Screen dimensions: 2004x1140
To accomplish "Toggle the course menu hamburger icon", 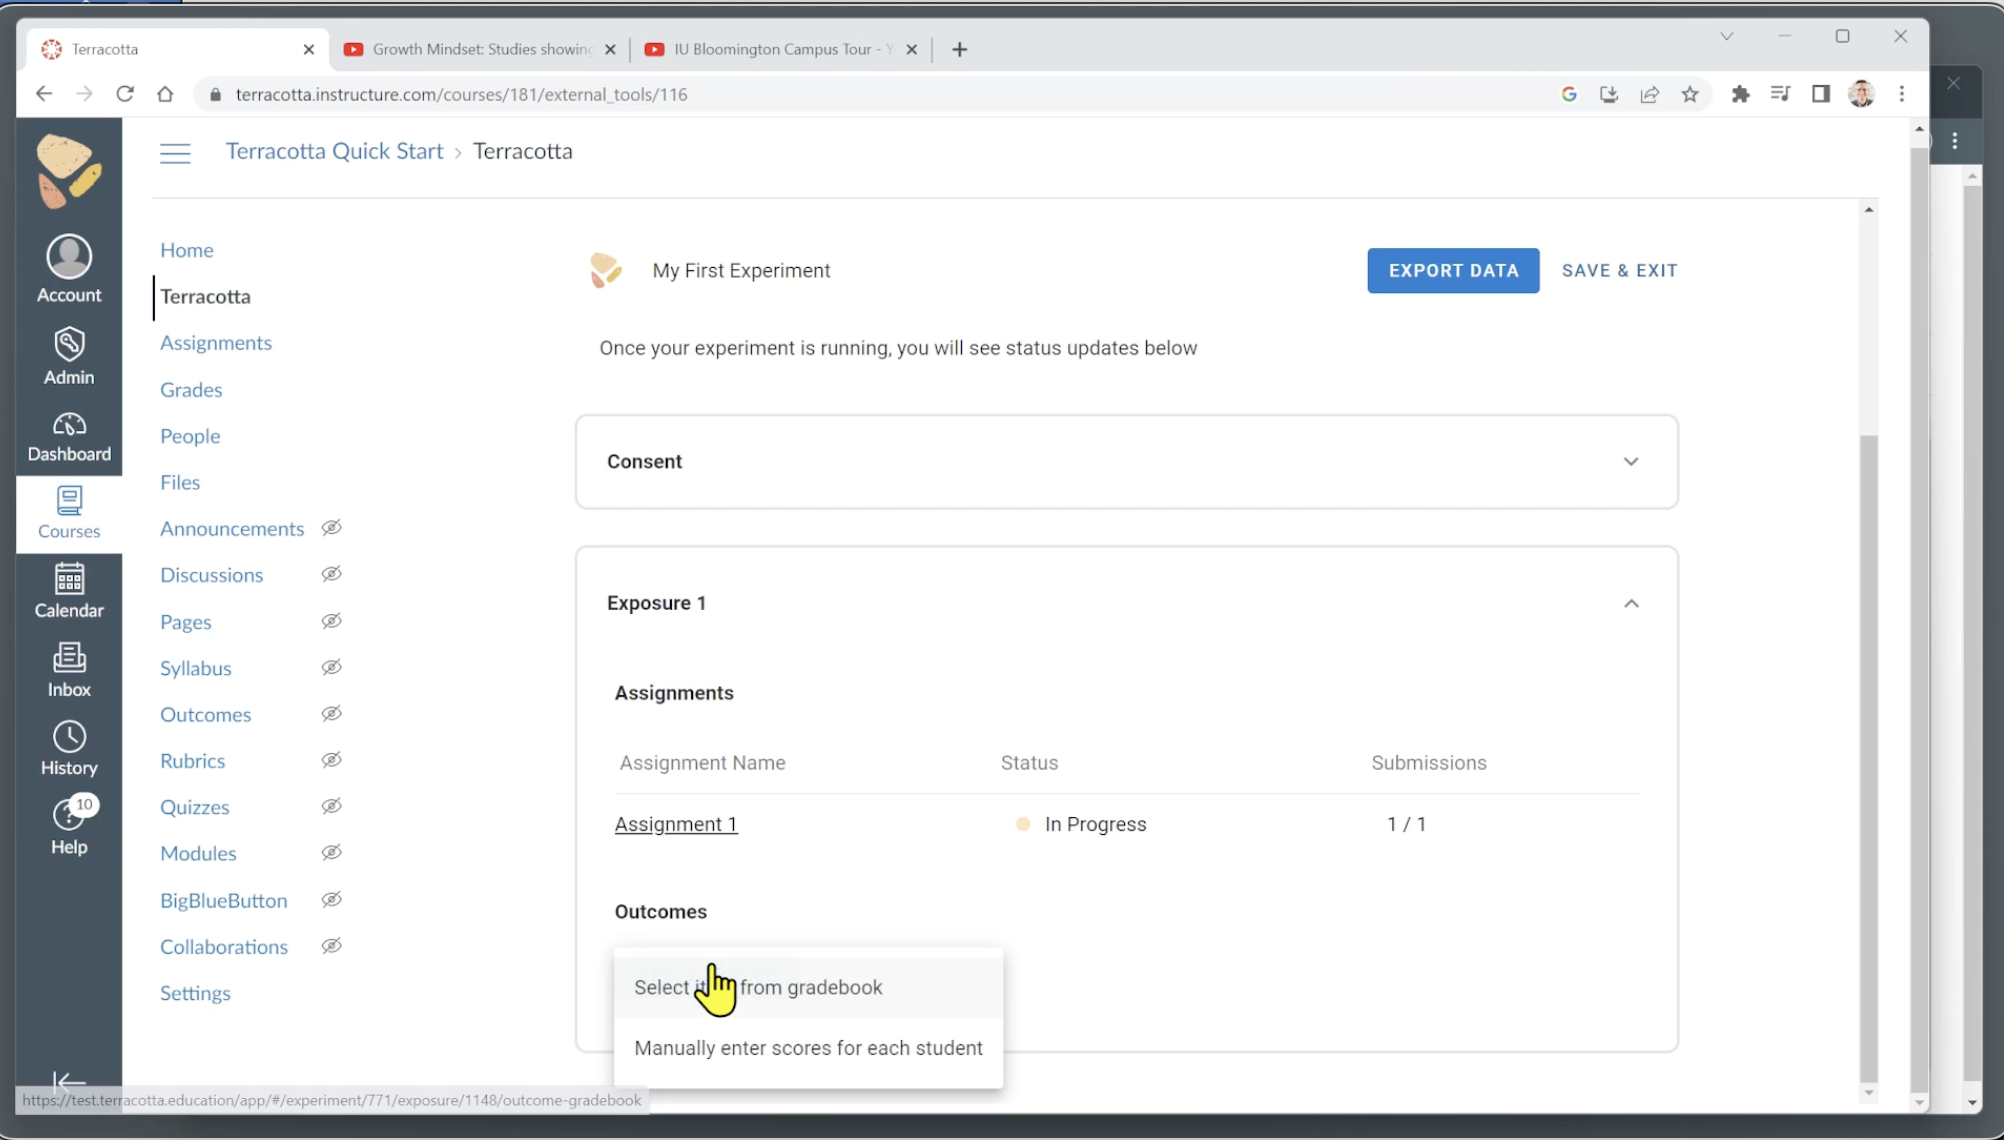I will [175, 152].
